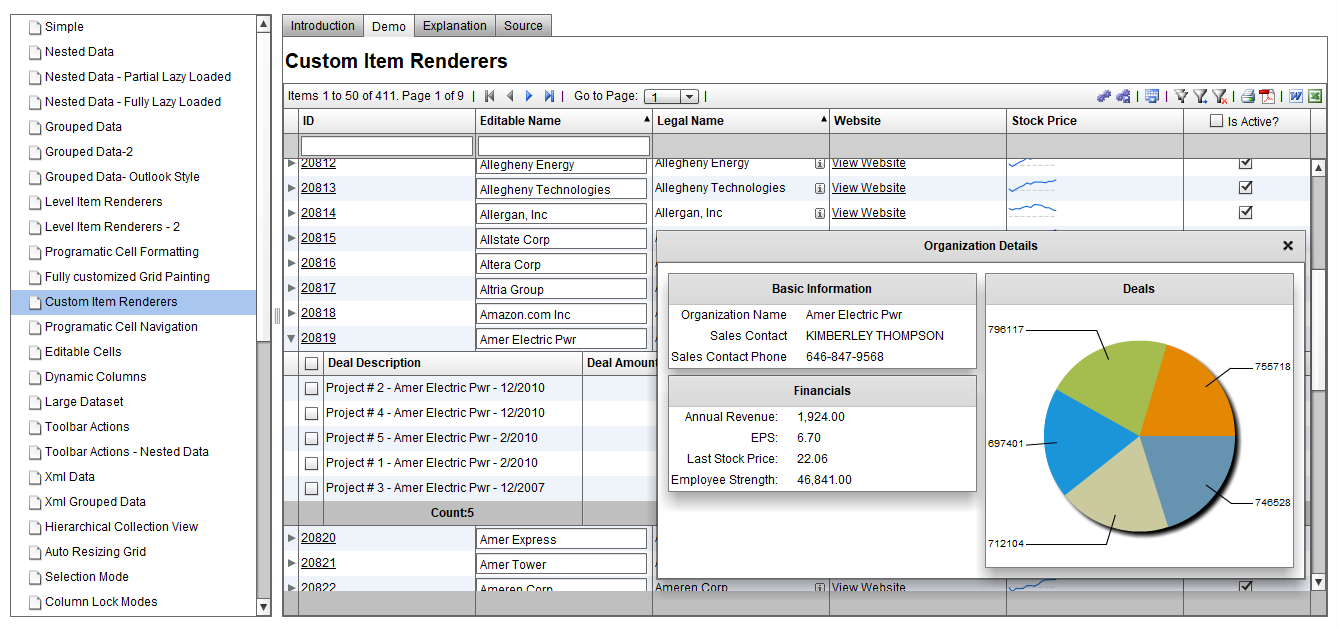Expand row 20816 details
This screenshot has height=628, width=1338.
(292, 263)
